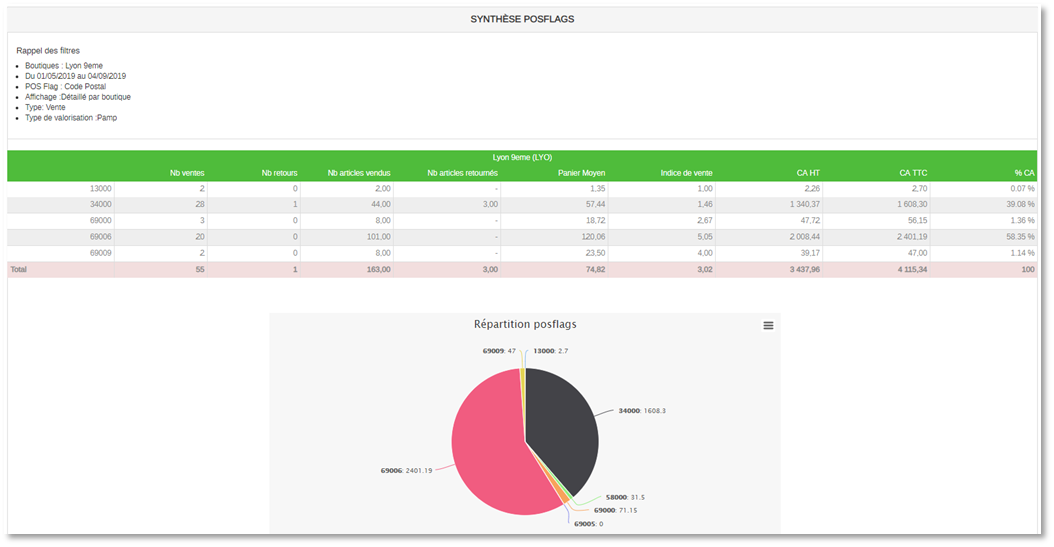Click the Indice de vente column header
Viewport: 1054px width, 547px height.
click(687, 173)
